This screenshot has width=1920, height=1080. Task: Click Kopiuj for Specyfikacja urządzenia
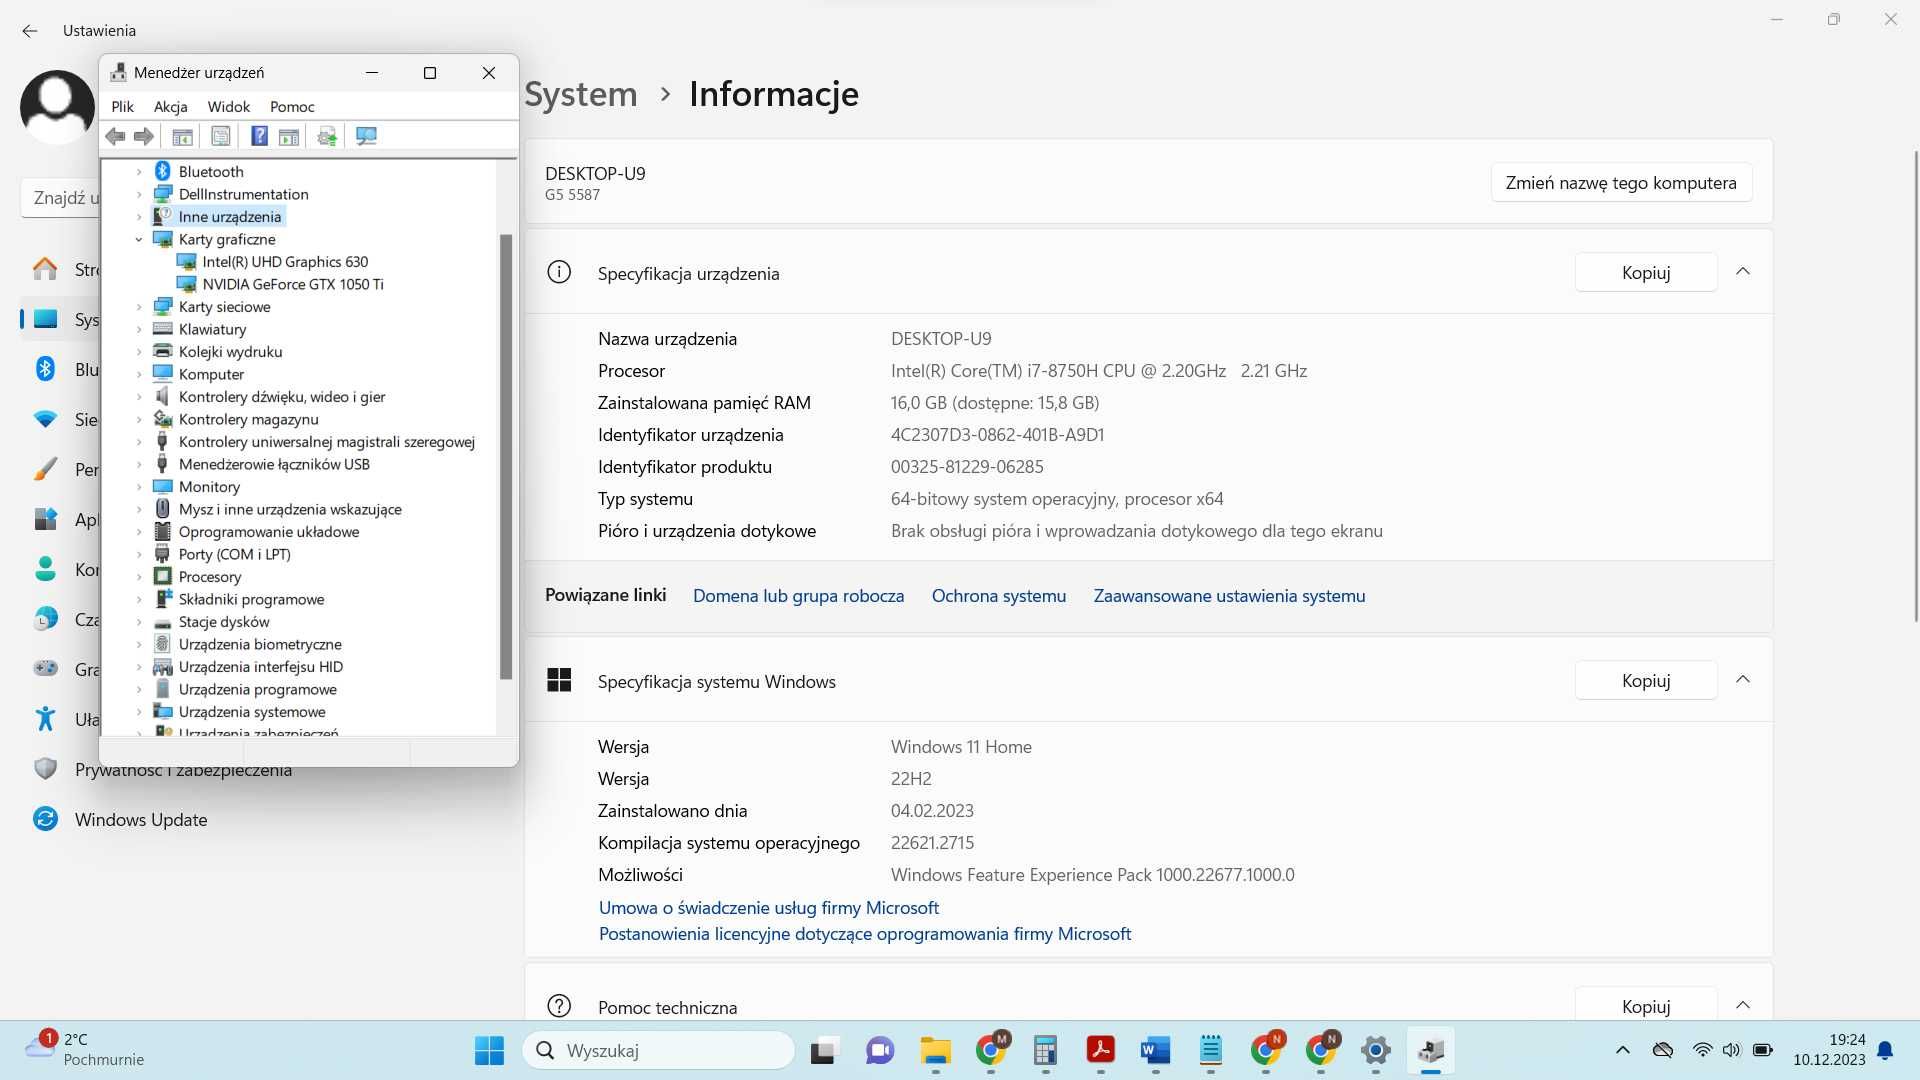1646,272
